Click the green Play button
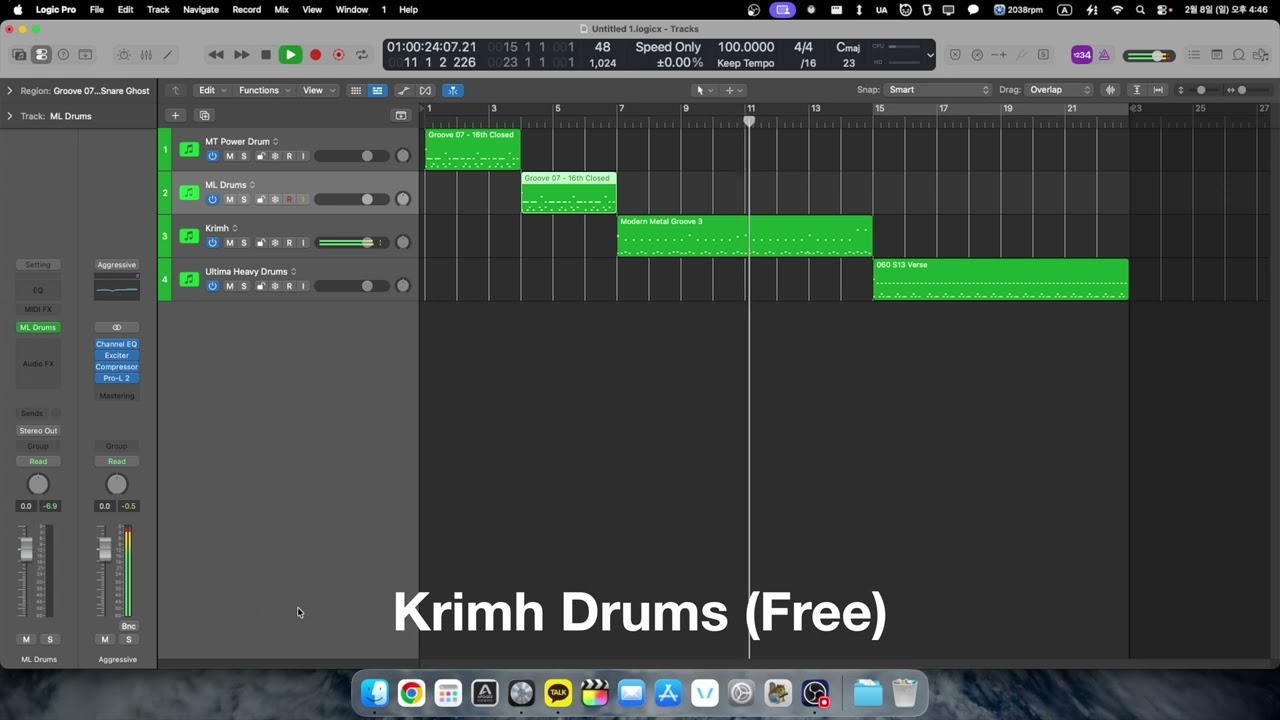Viewport: 1280px width, 720px height. [x=290, y=55]
